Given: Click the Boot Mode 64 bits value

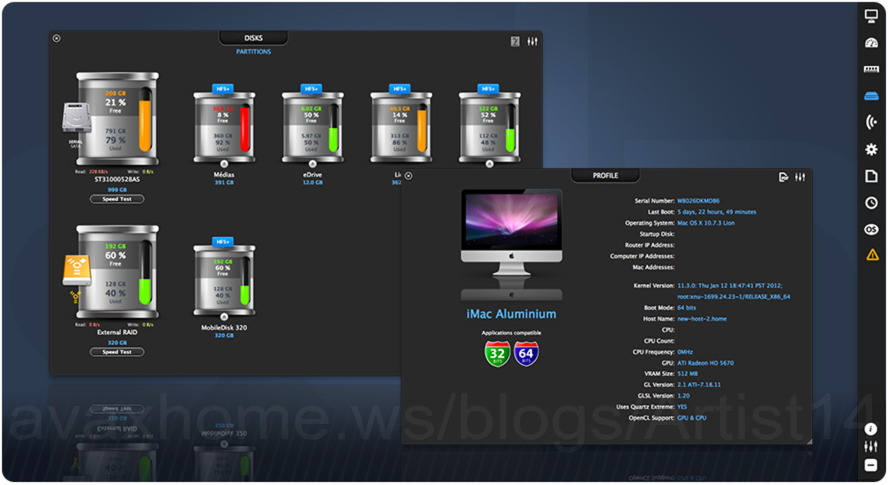Looking at the screenshot, I should (x=687, y=308).
